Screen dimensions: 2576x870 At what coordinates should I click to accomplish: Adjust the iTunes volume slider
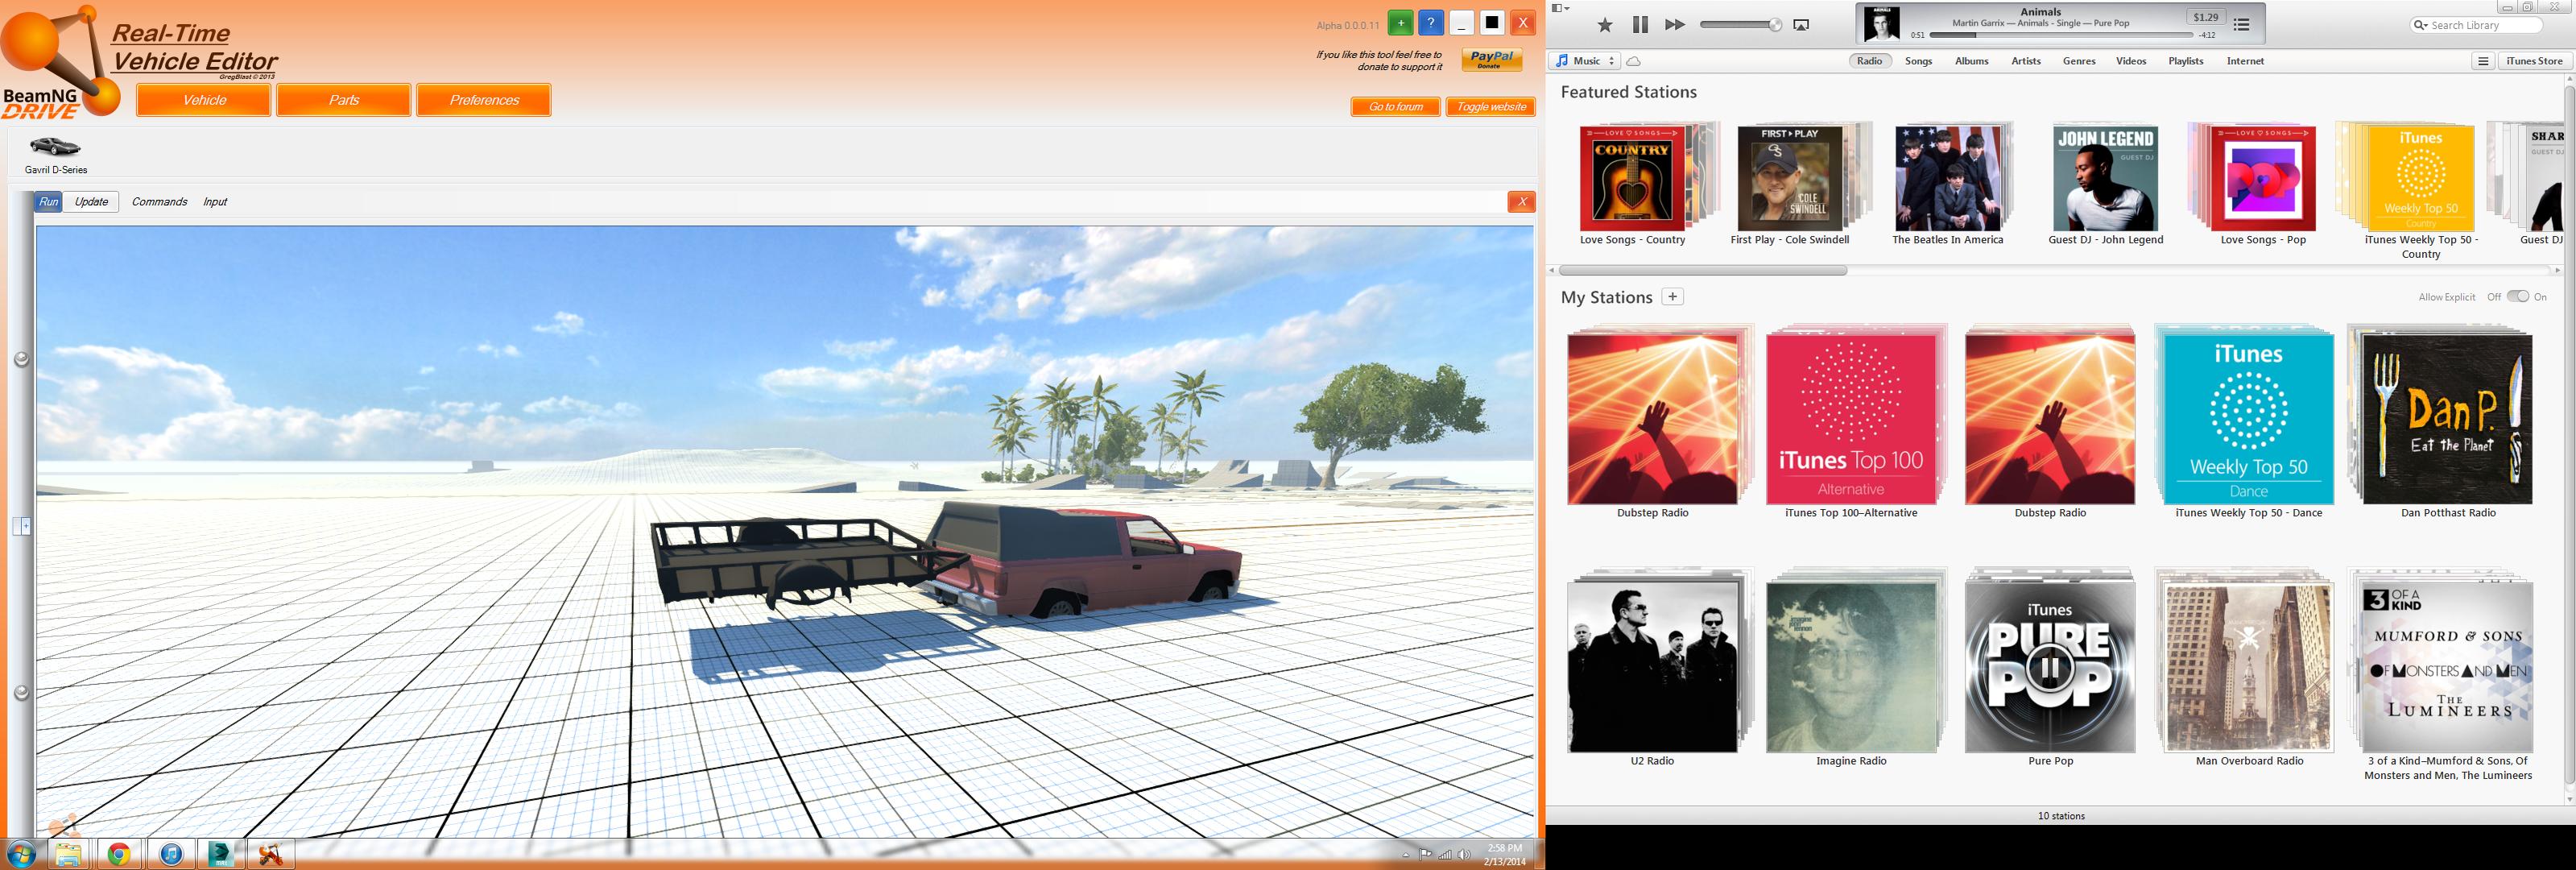point(1740,25)
